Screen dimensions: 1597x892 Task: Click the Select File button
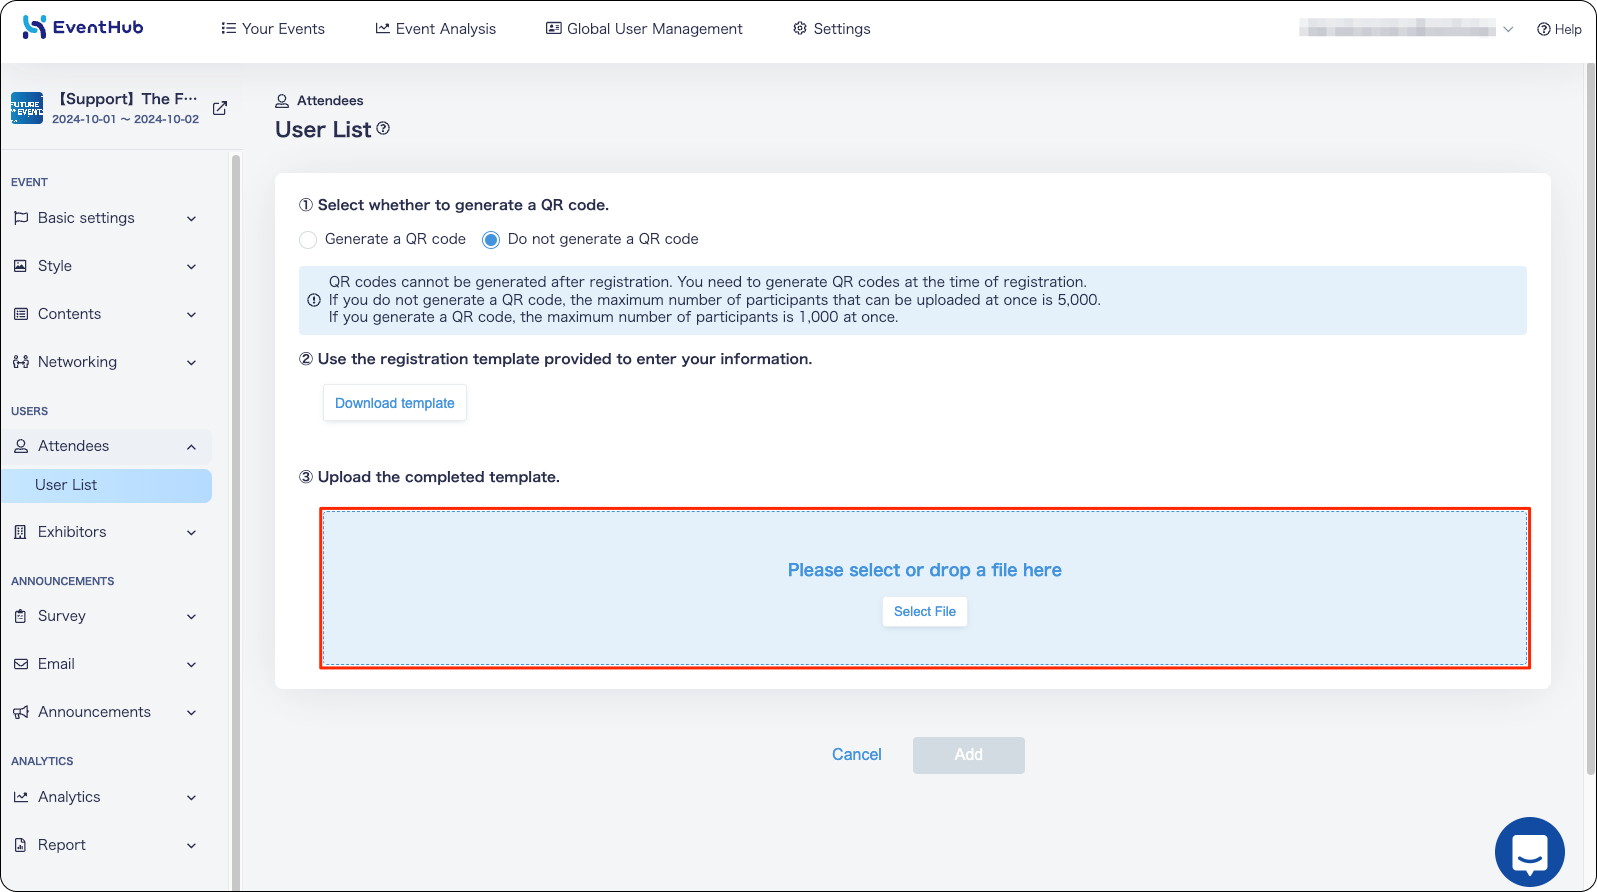[x=925, y=612]
